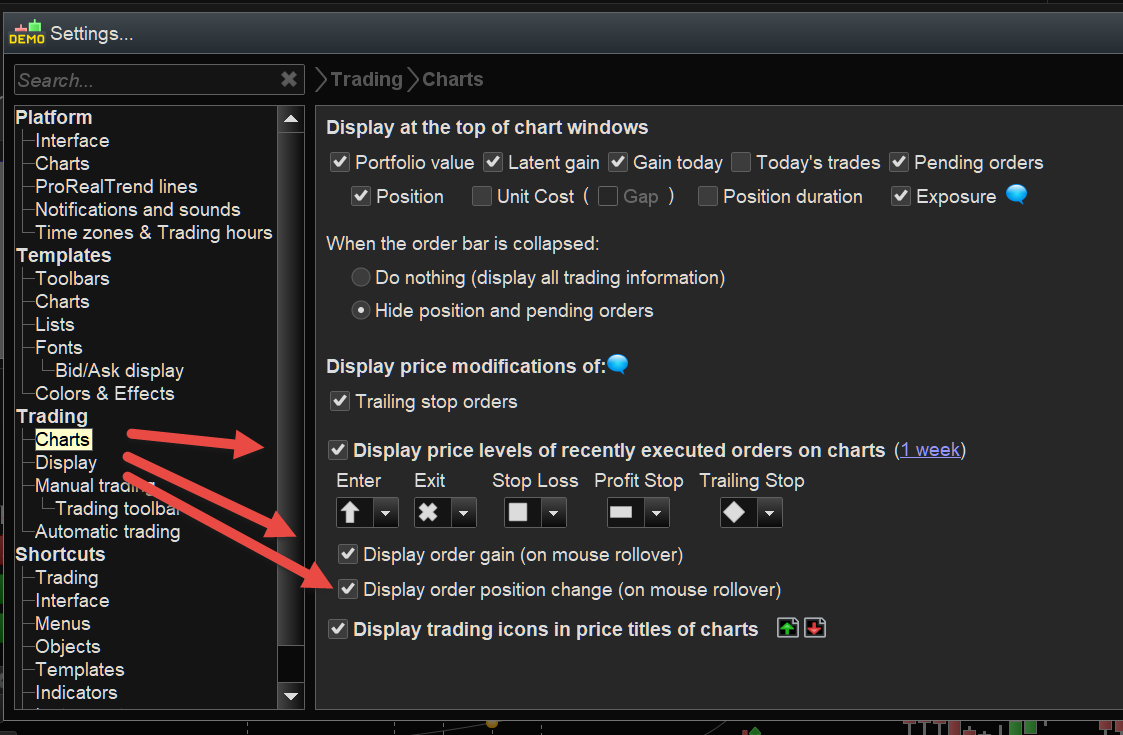Viewport: 1123px width, 735px height.
Task: Click the green up-arrow trading icon
Action: pos(788,629)
